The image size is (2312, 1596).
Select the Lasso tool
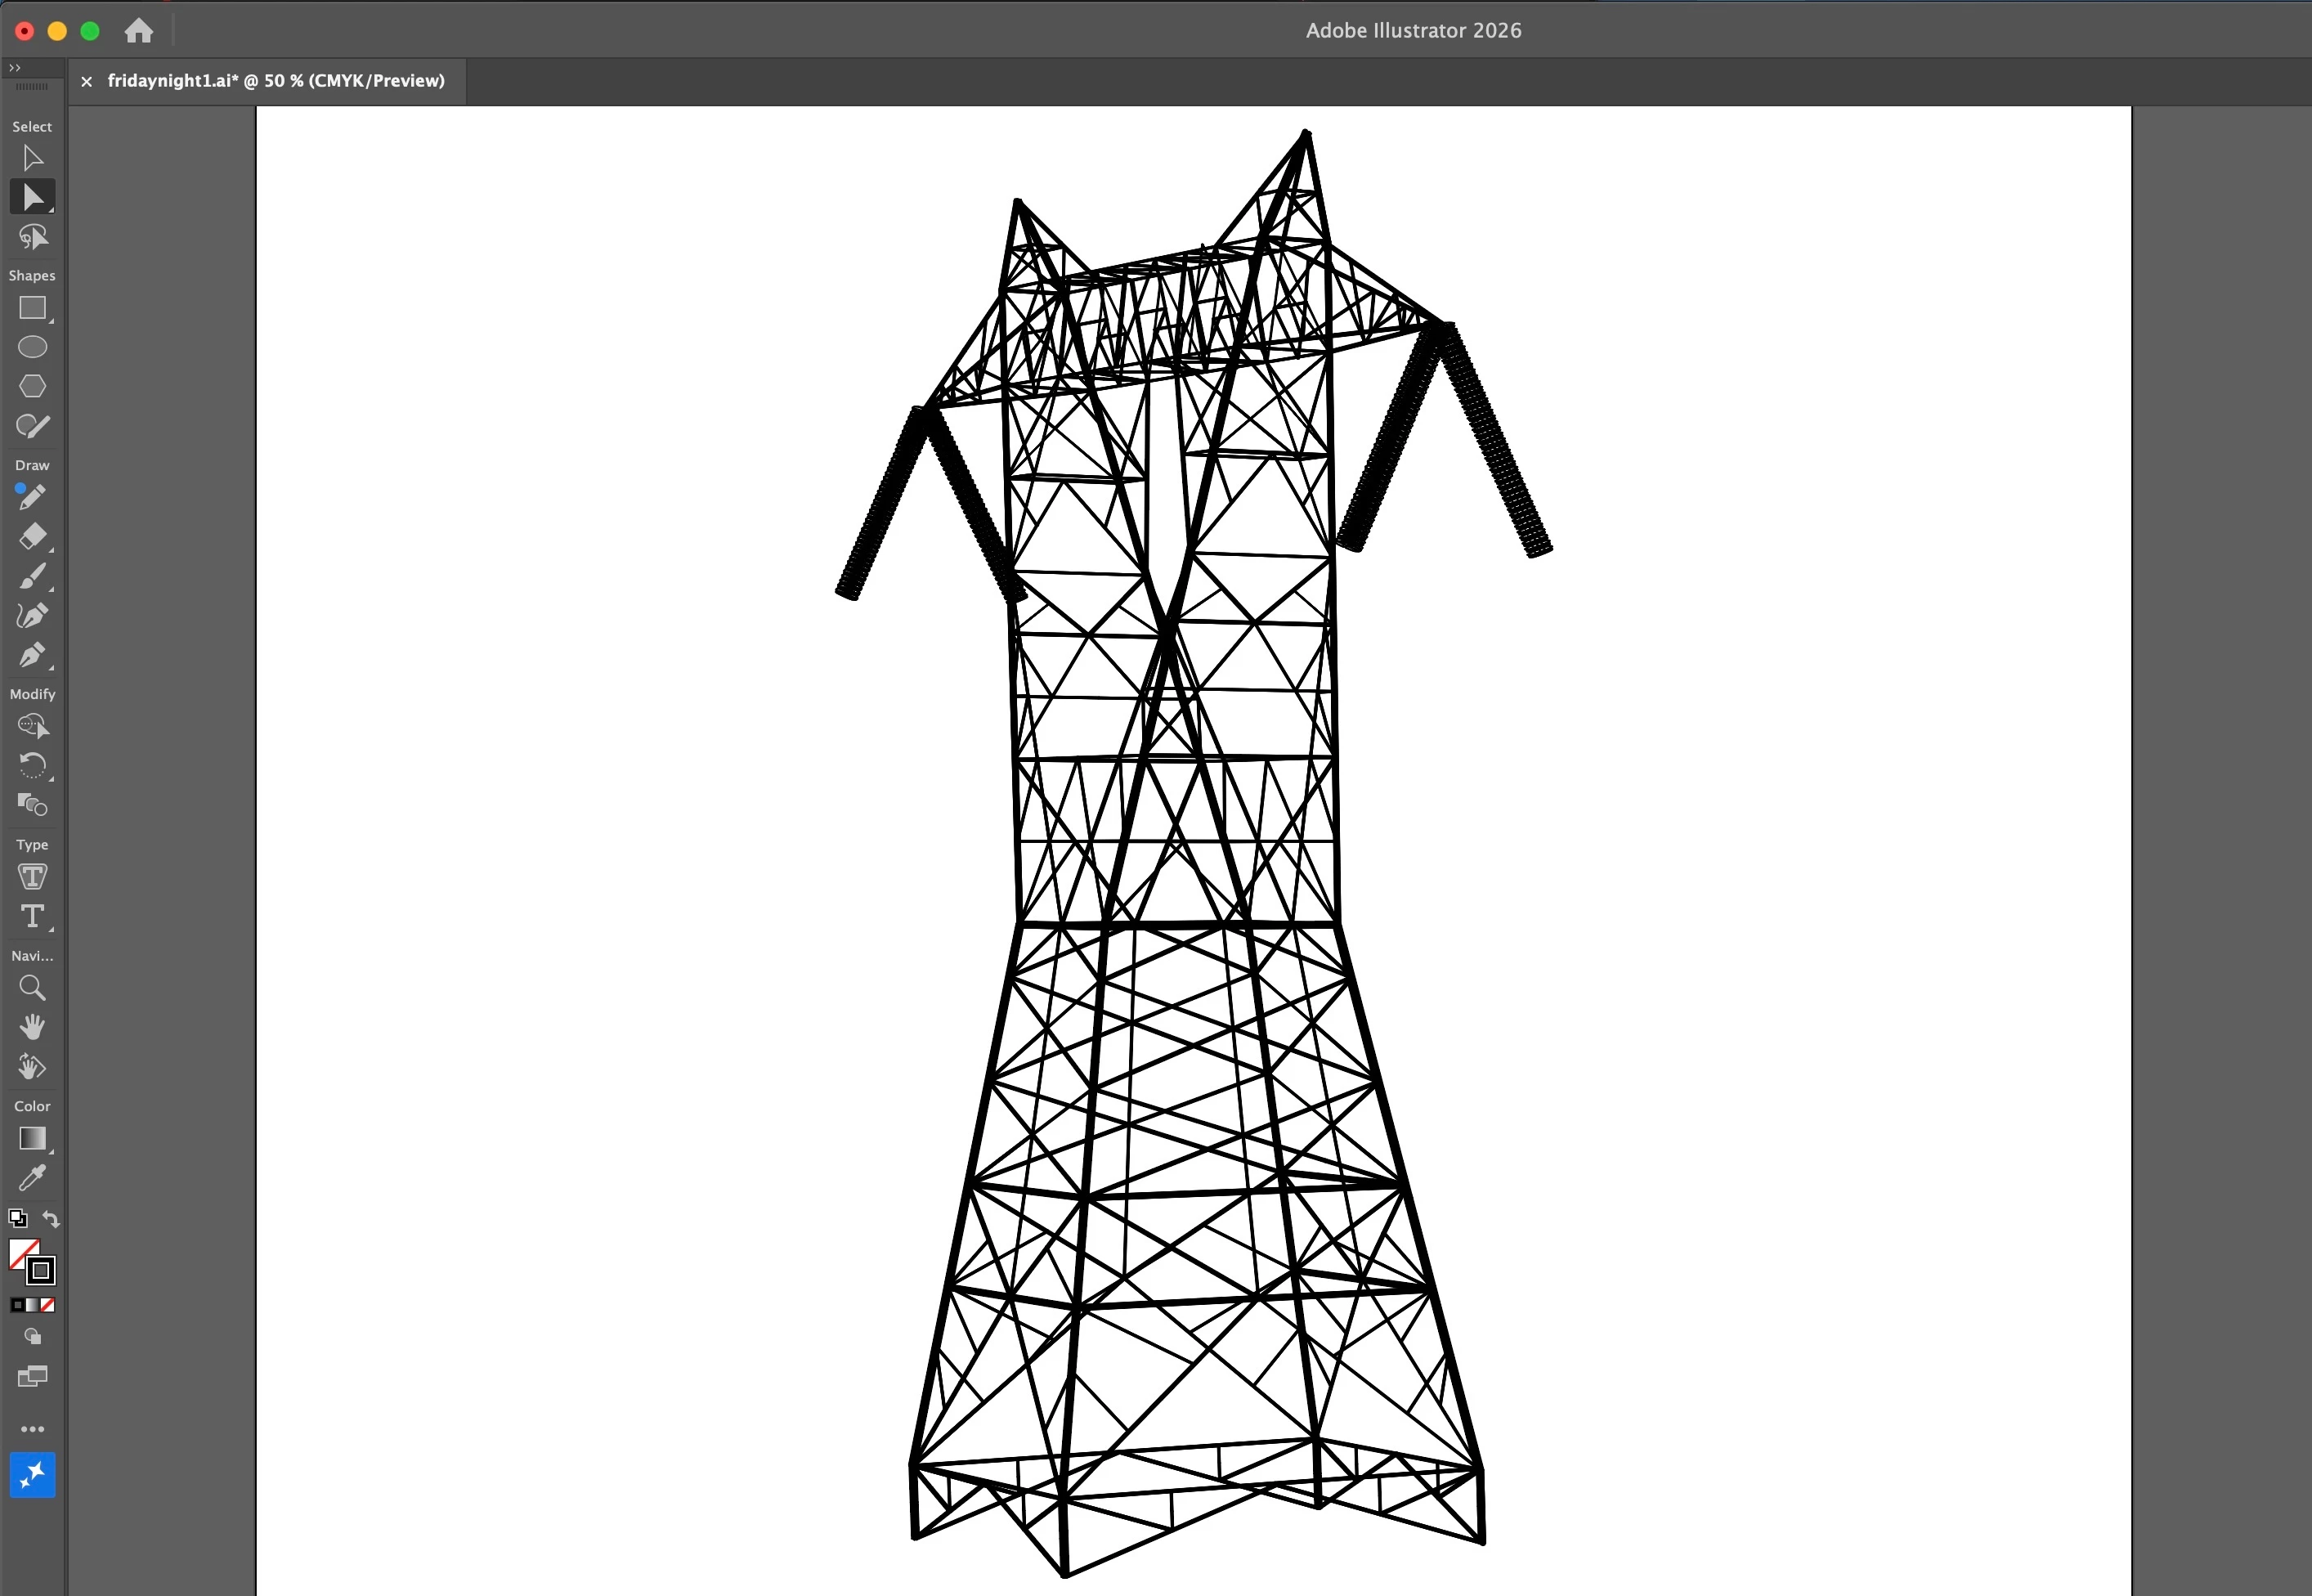click(32, 237)
